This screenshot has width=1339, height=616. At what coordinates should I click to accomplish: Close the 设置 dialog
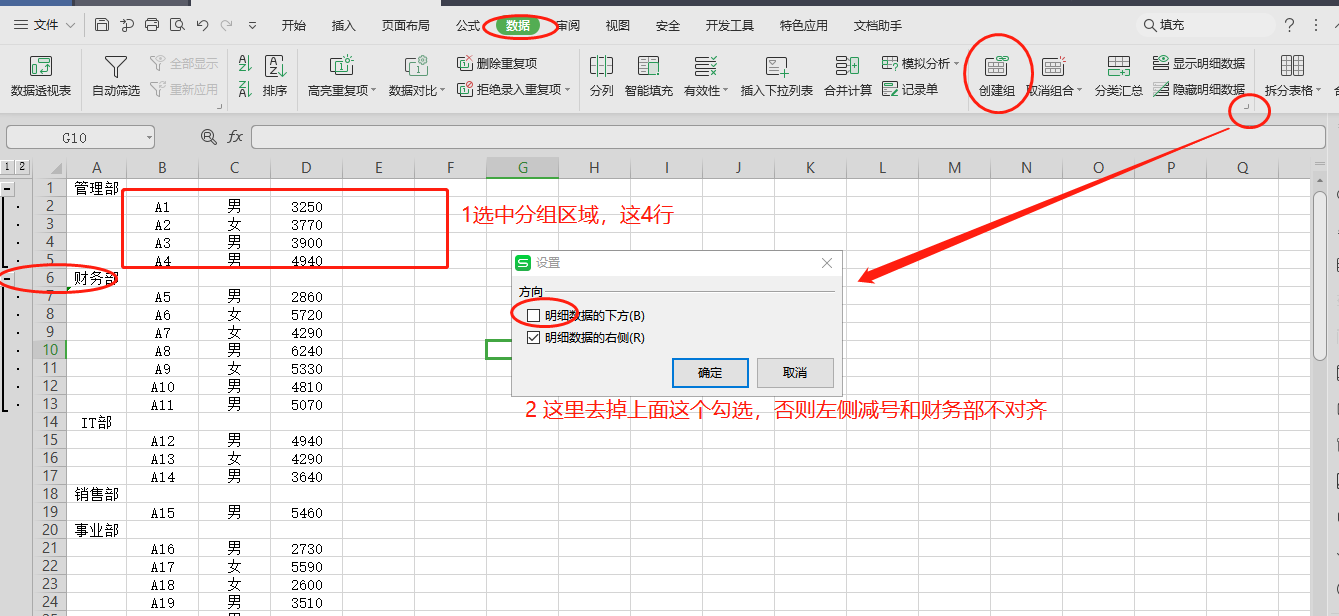tap(827, 263)
